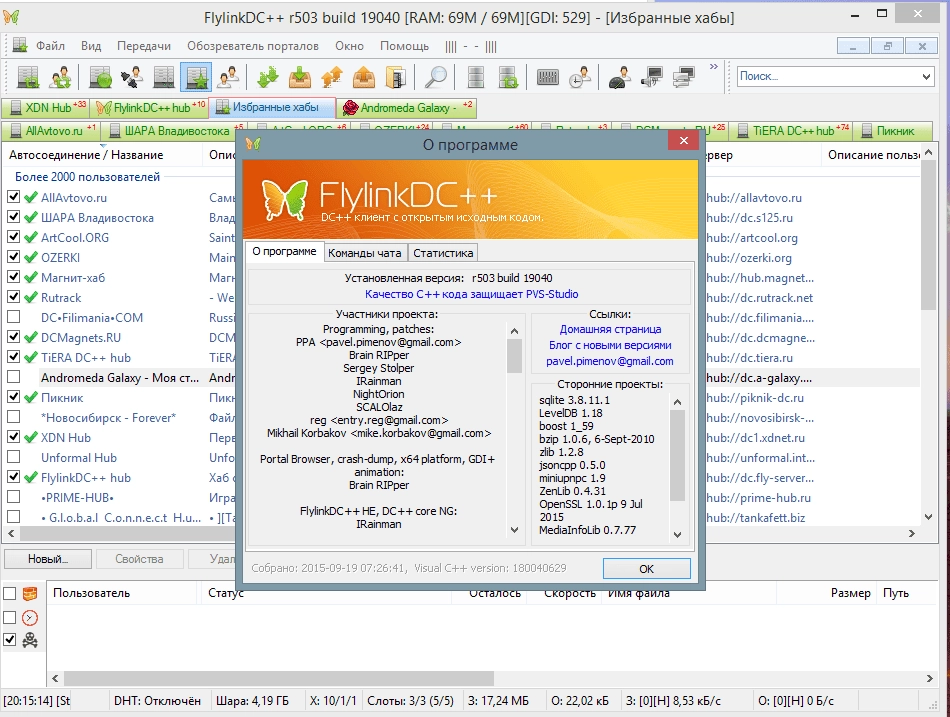Uncheck autoconnect for XDN Hub row

coord(13,437)
